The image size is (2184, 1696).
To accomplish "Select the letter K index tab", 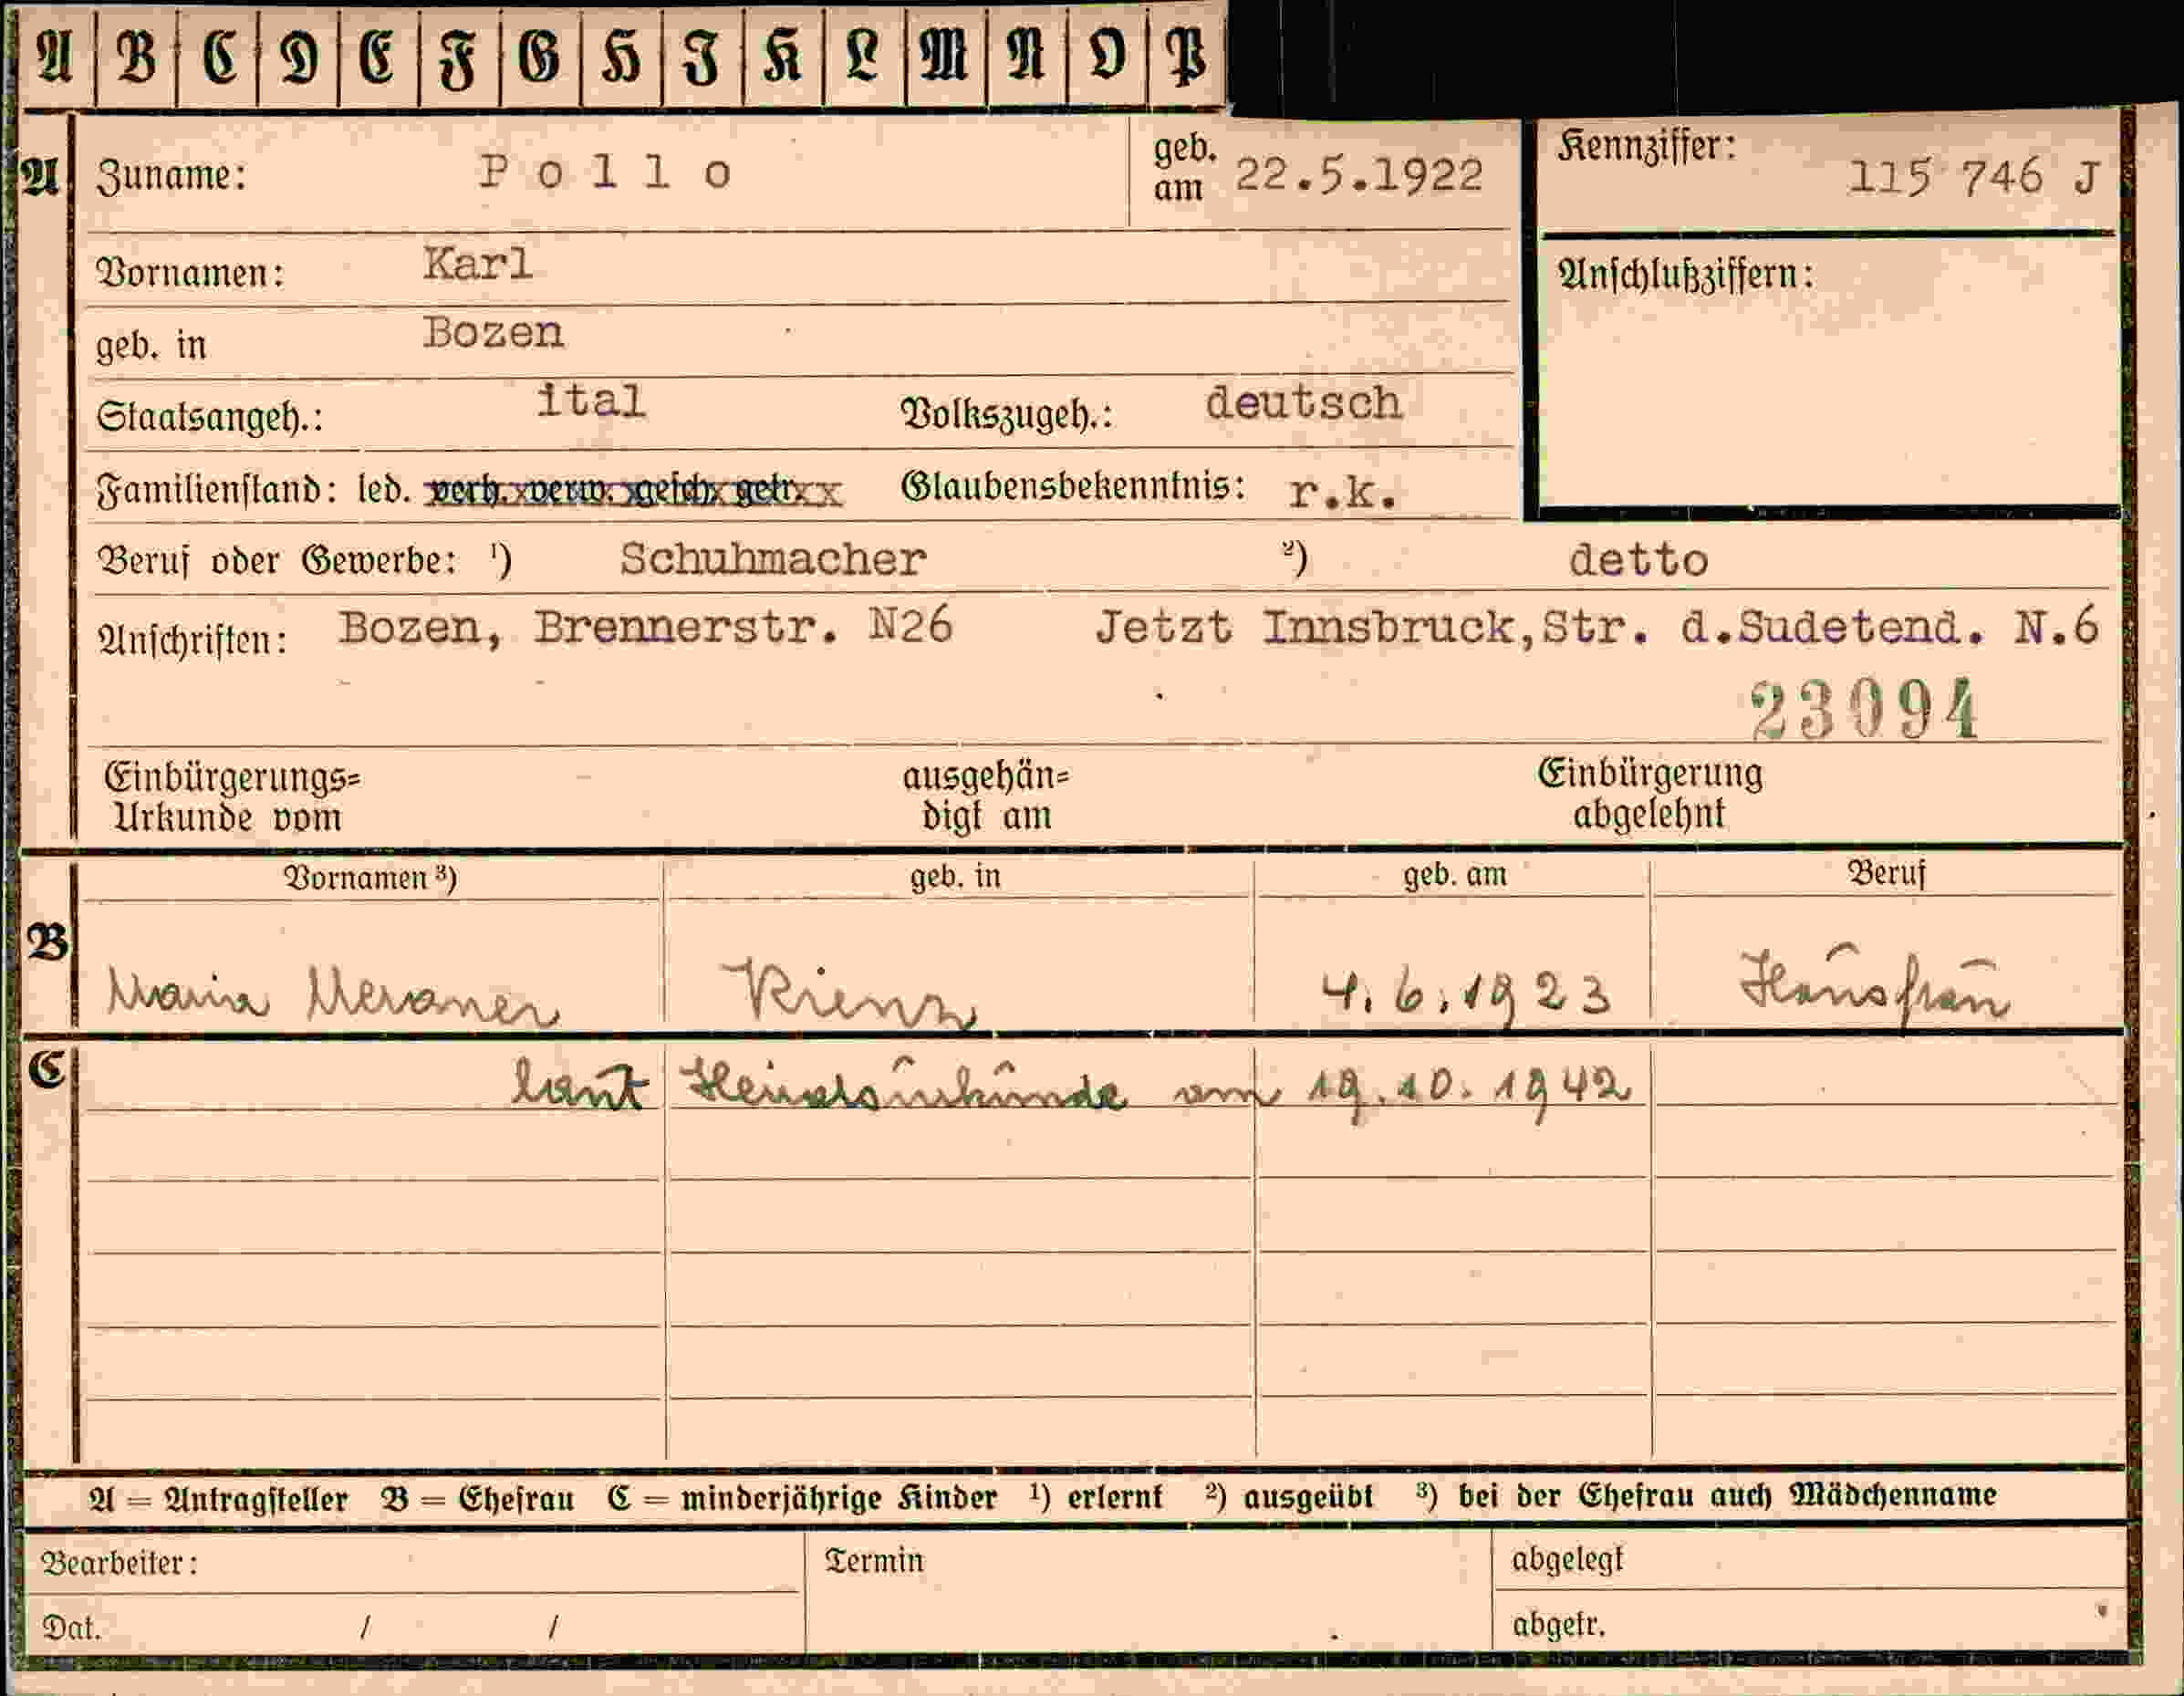I will pyautogui.click(x=783, y=56).
